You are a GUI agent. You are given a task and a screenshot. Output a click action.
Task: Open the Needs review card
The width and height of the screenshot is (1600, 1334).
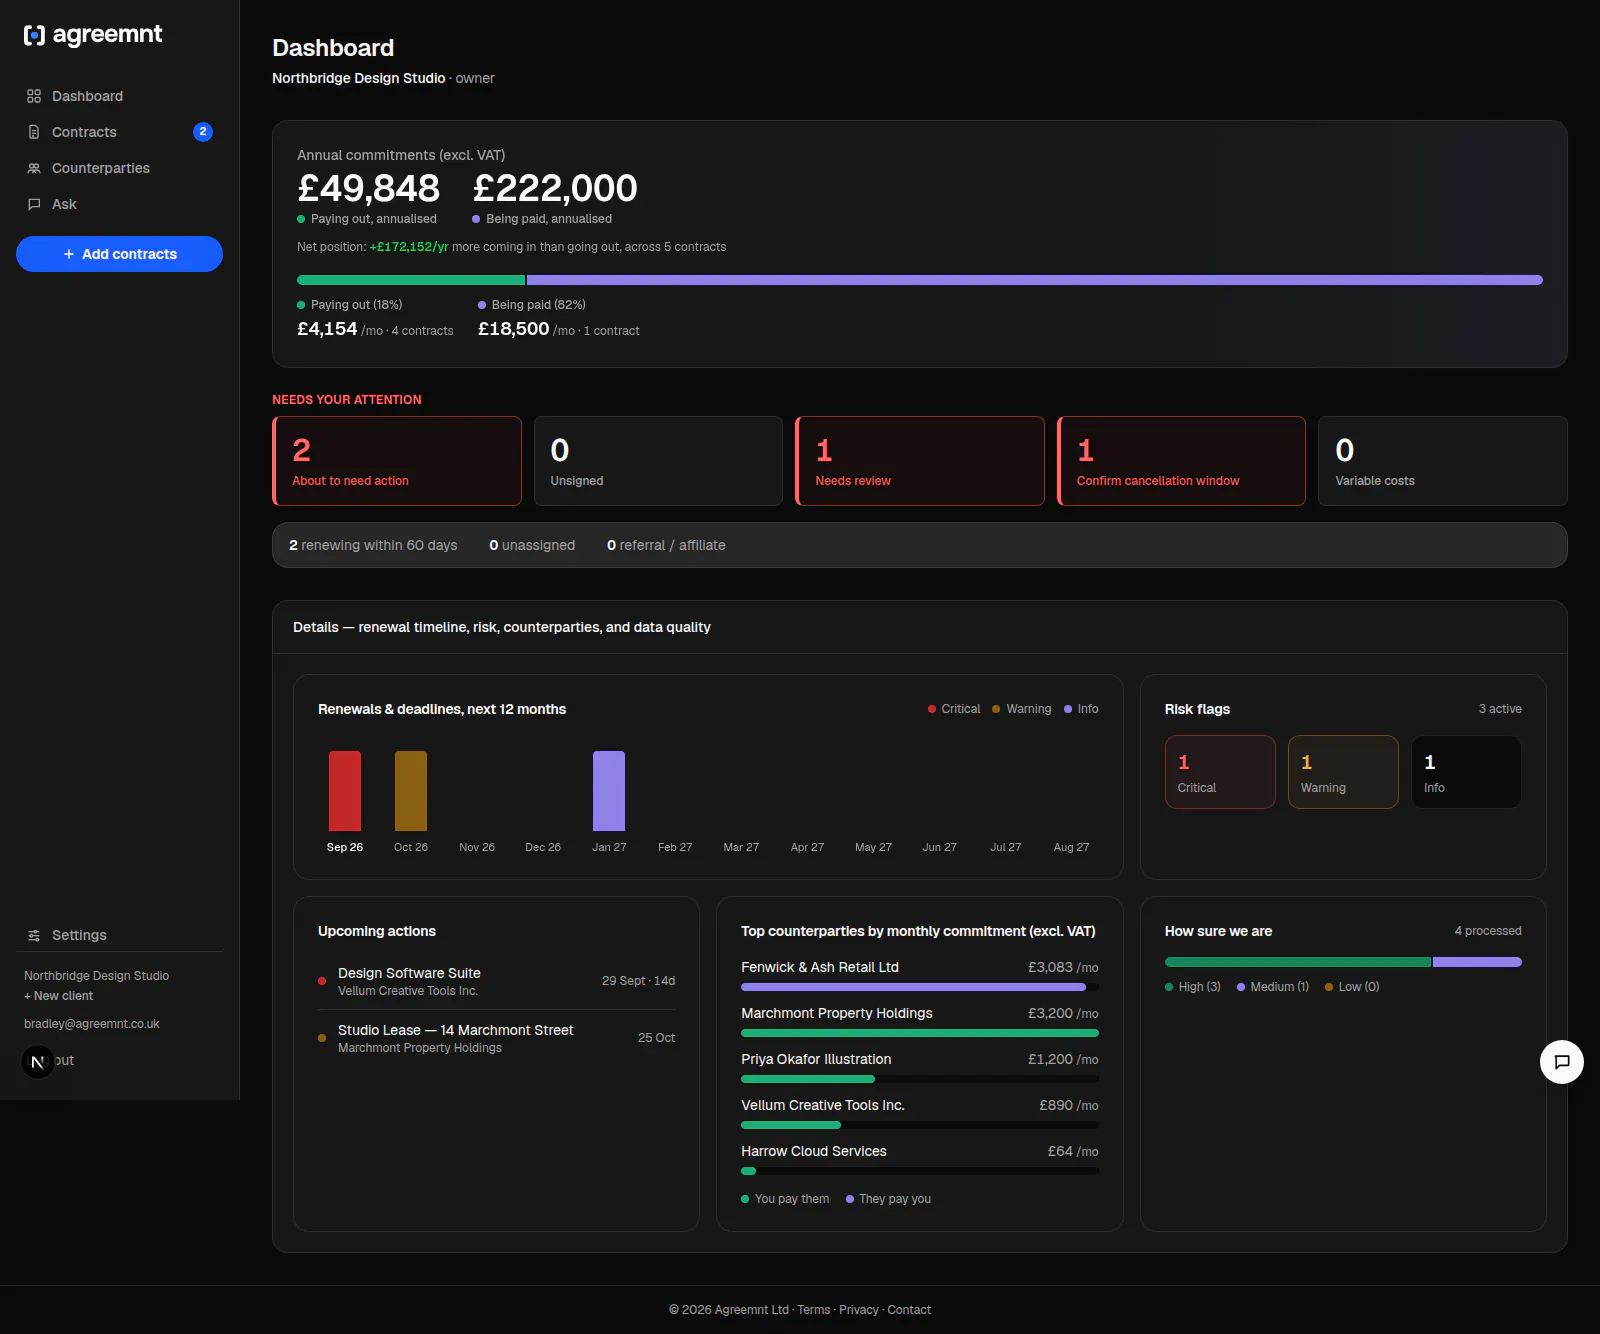(920, 461)
